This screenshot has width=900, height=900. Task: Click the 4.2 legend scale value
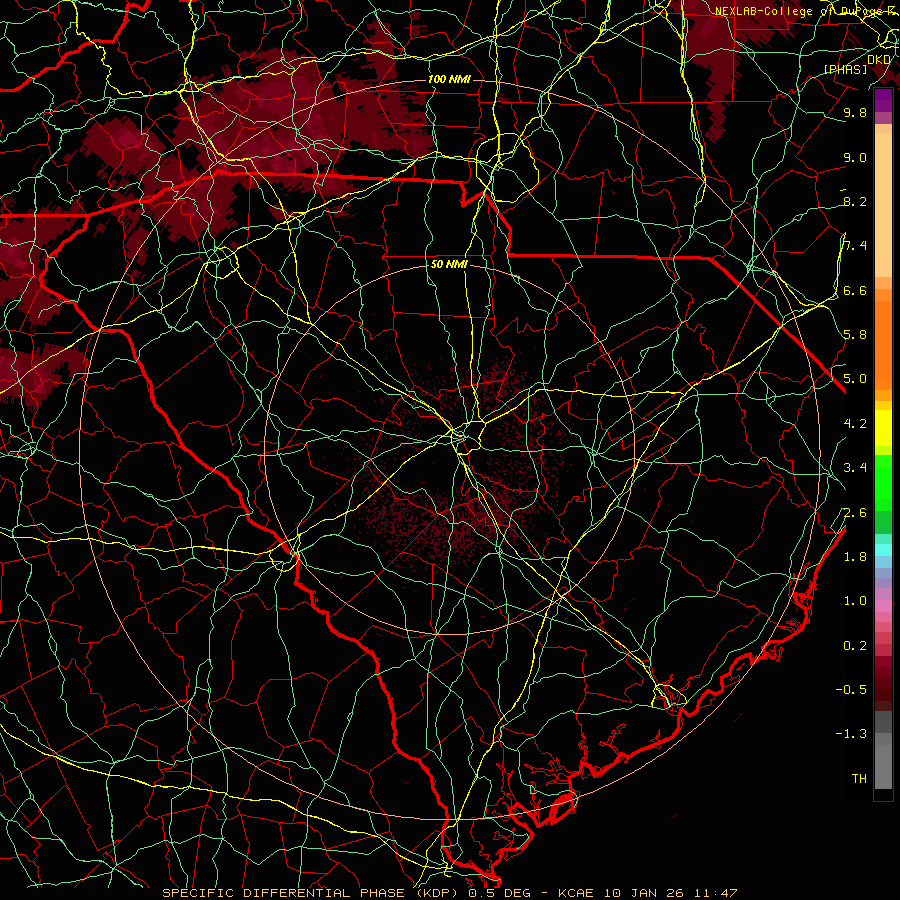pyautogui.click(x=855, y=424)
